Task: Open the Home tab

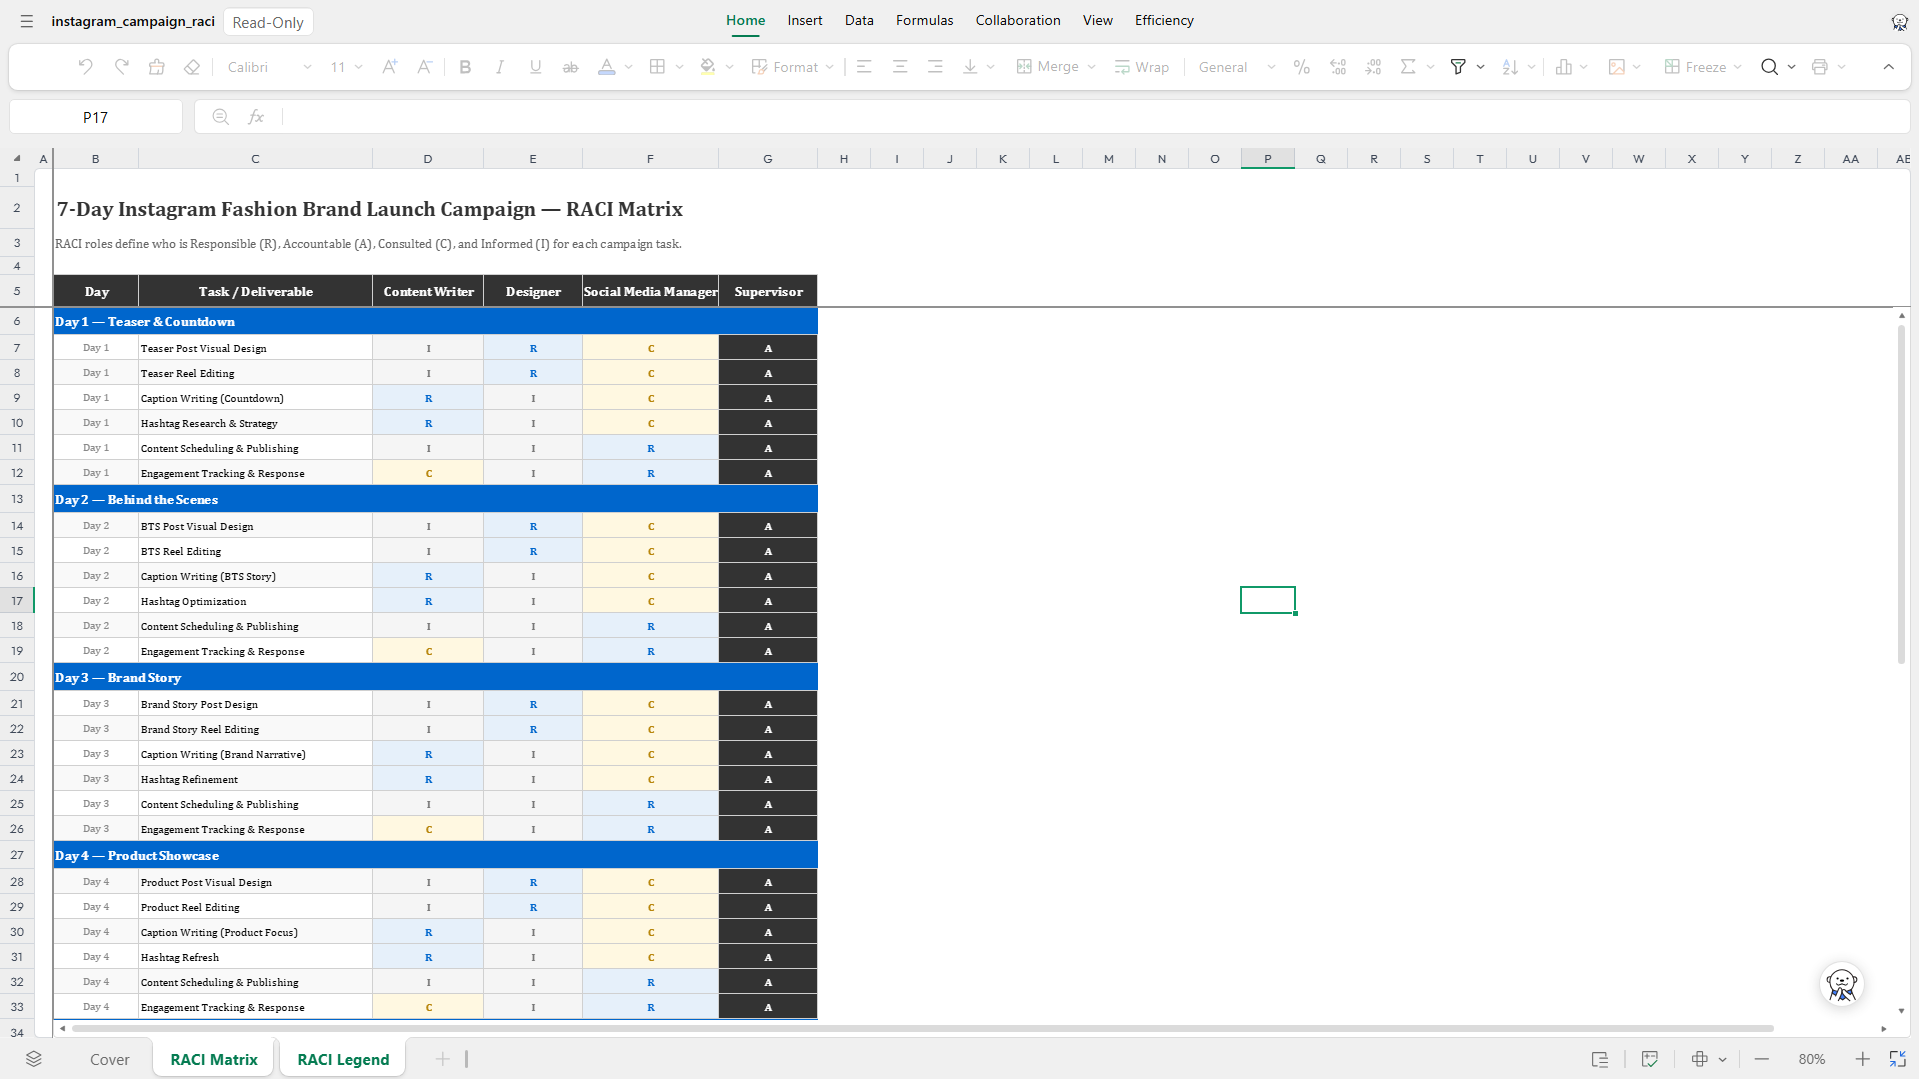Action: (x=745, y=20)
